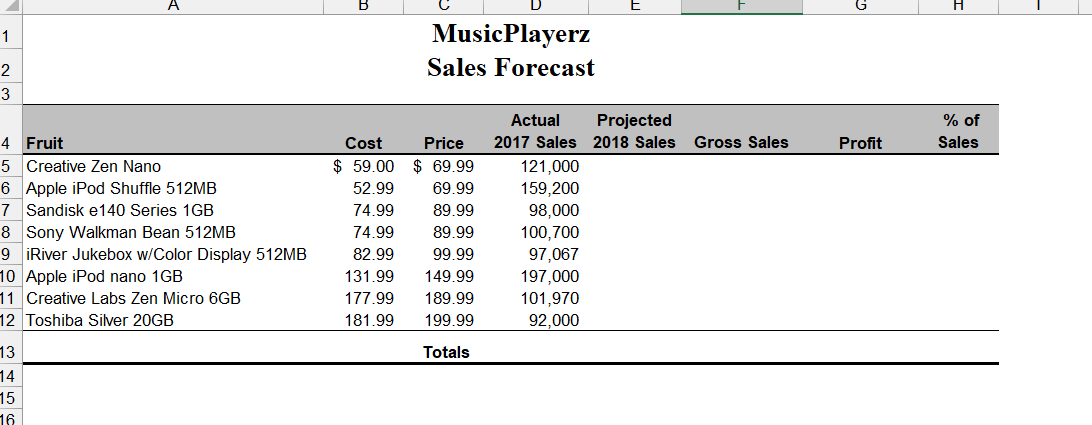The width and height of the screenshot is (1092, 425).
Task: Select column F header
Action: (742, 7)
